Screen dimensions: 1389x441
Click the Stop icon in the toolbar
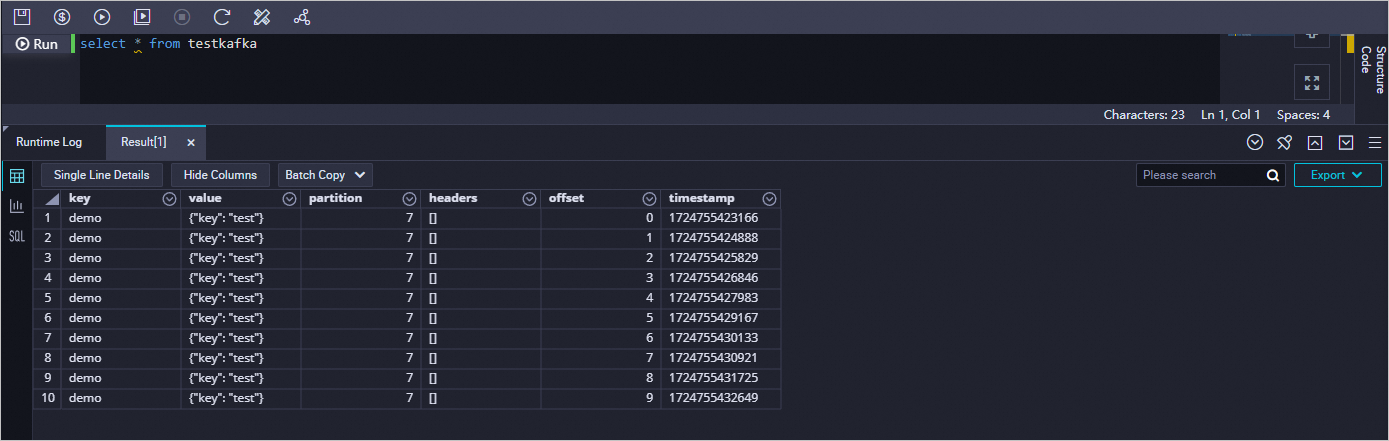pos(182,16)
